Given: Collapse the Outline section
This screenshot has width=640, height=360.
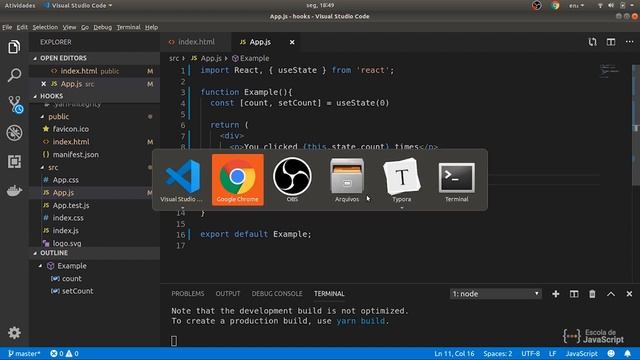Looking at the screenshot, I should 35,253.
